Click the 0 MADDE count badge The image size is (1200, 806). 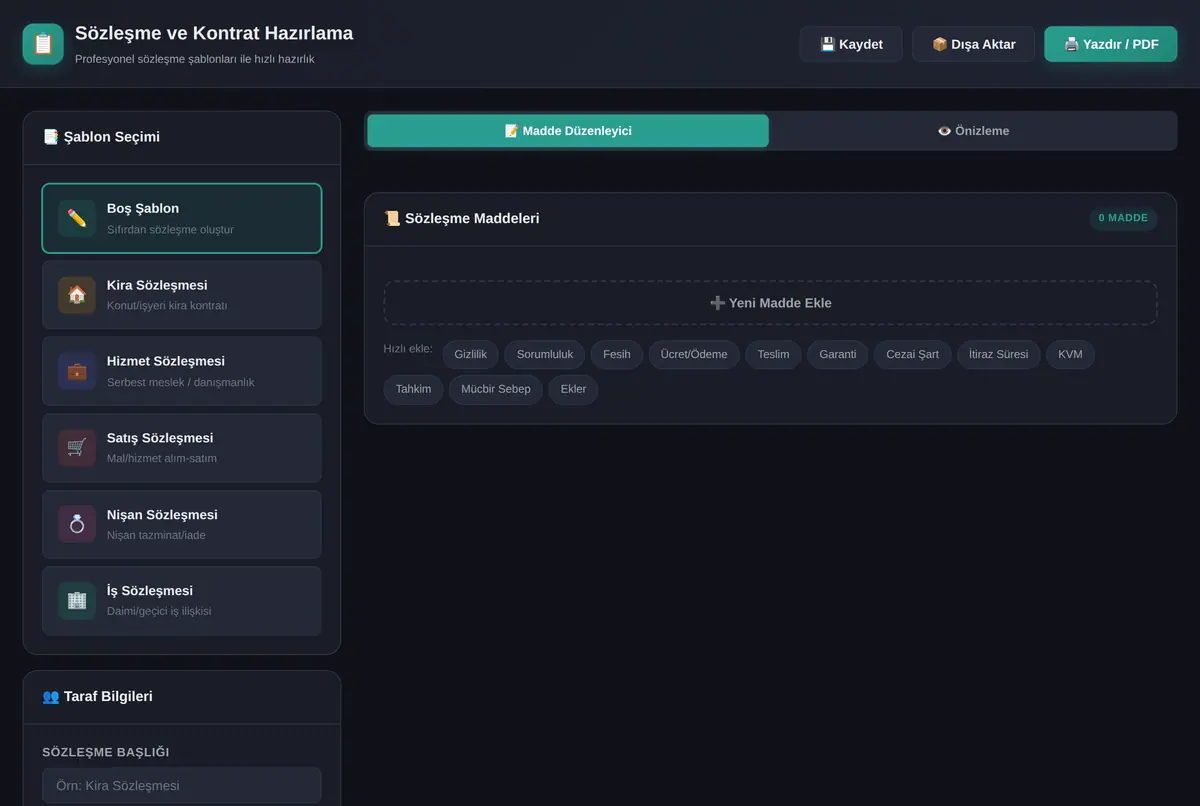click(x=1123, y=218)
